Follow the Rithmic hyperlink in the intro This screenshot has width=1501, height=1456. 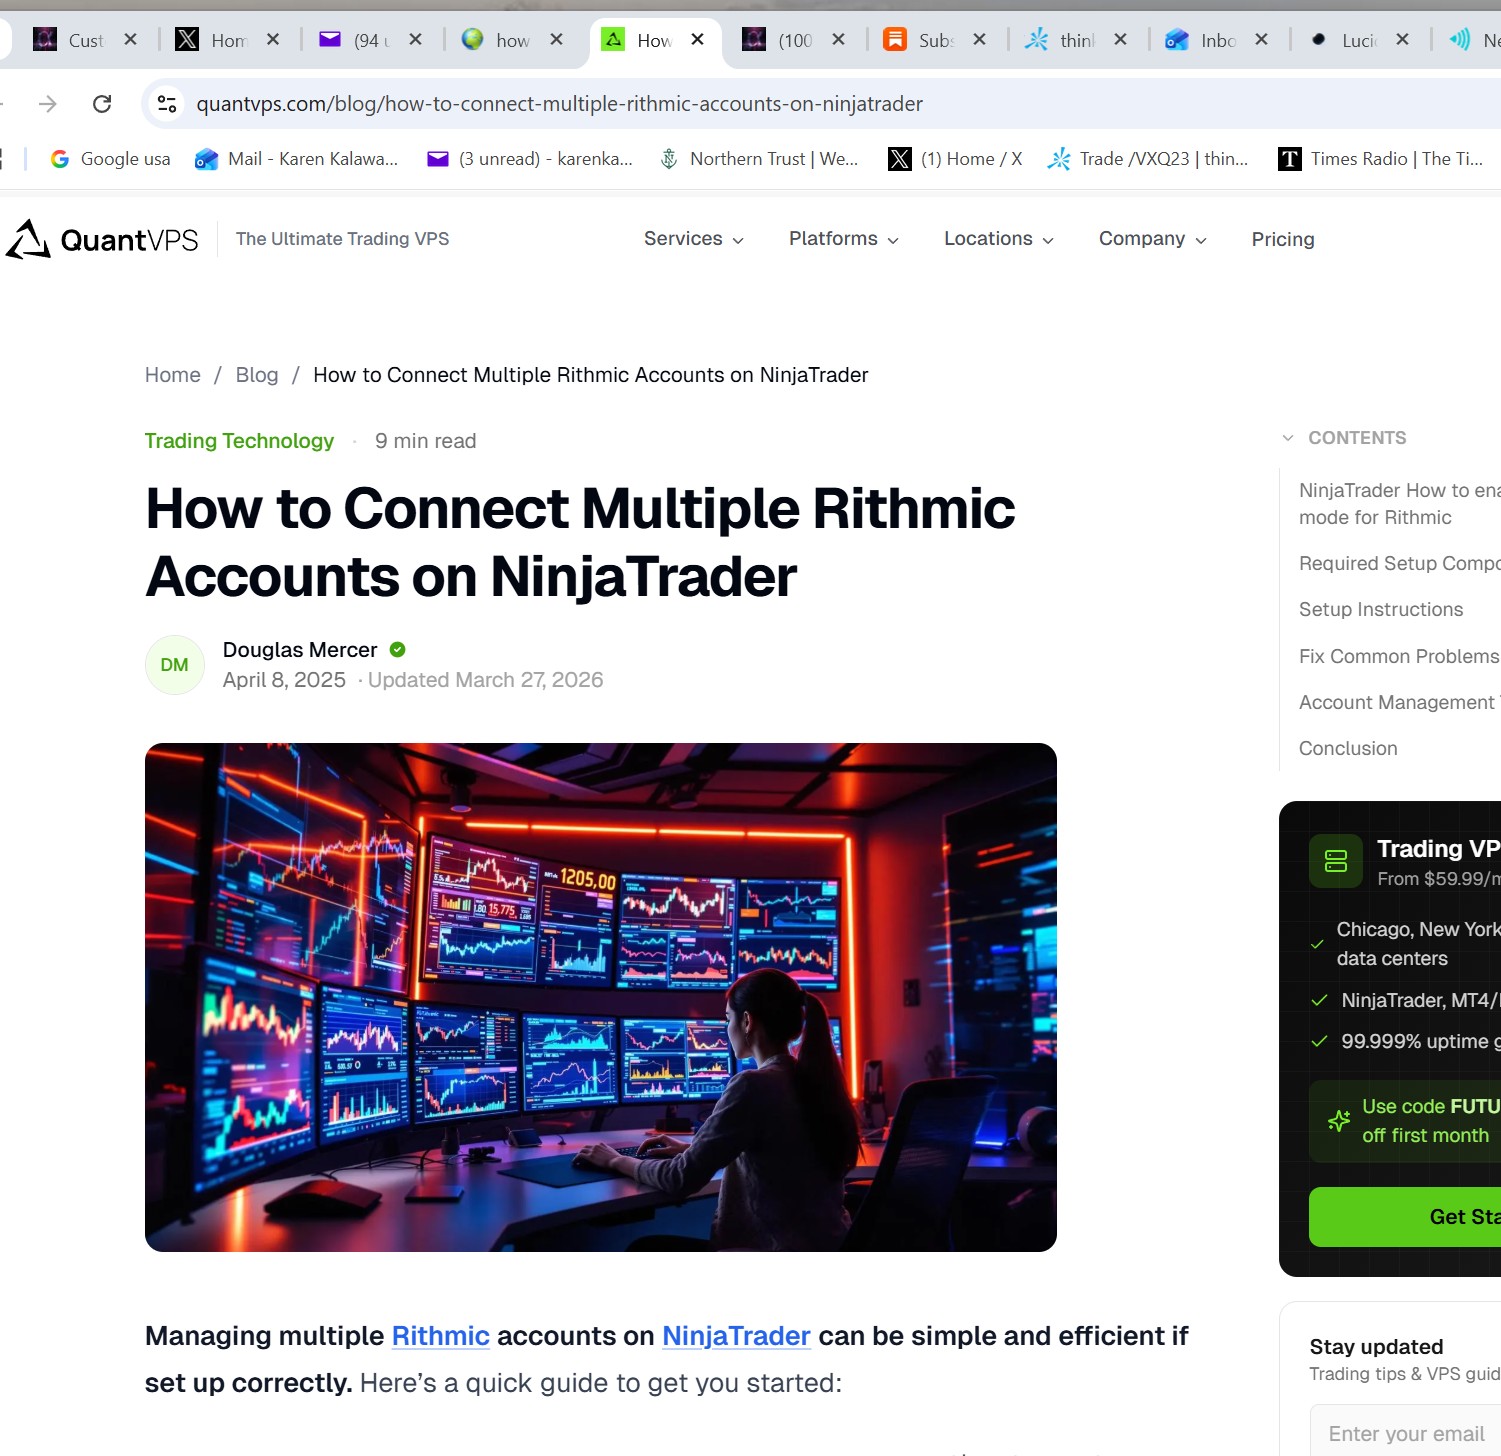[x=440, y=1336]
